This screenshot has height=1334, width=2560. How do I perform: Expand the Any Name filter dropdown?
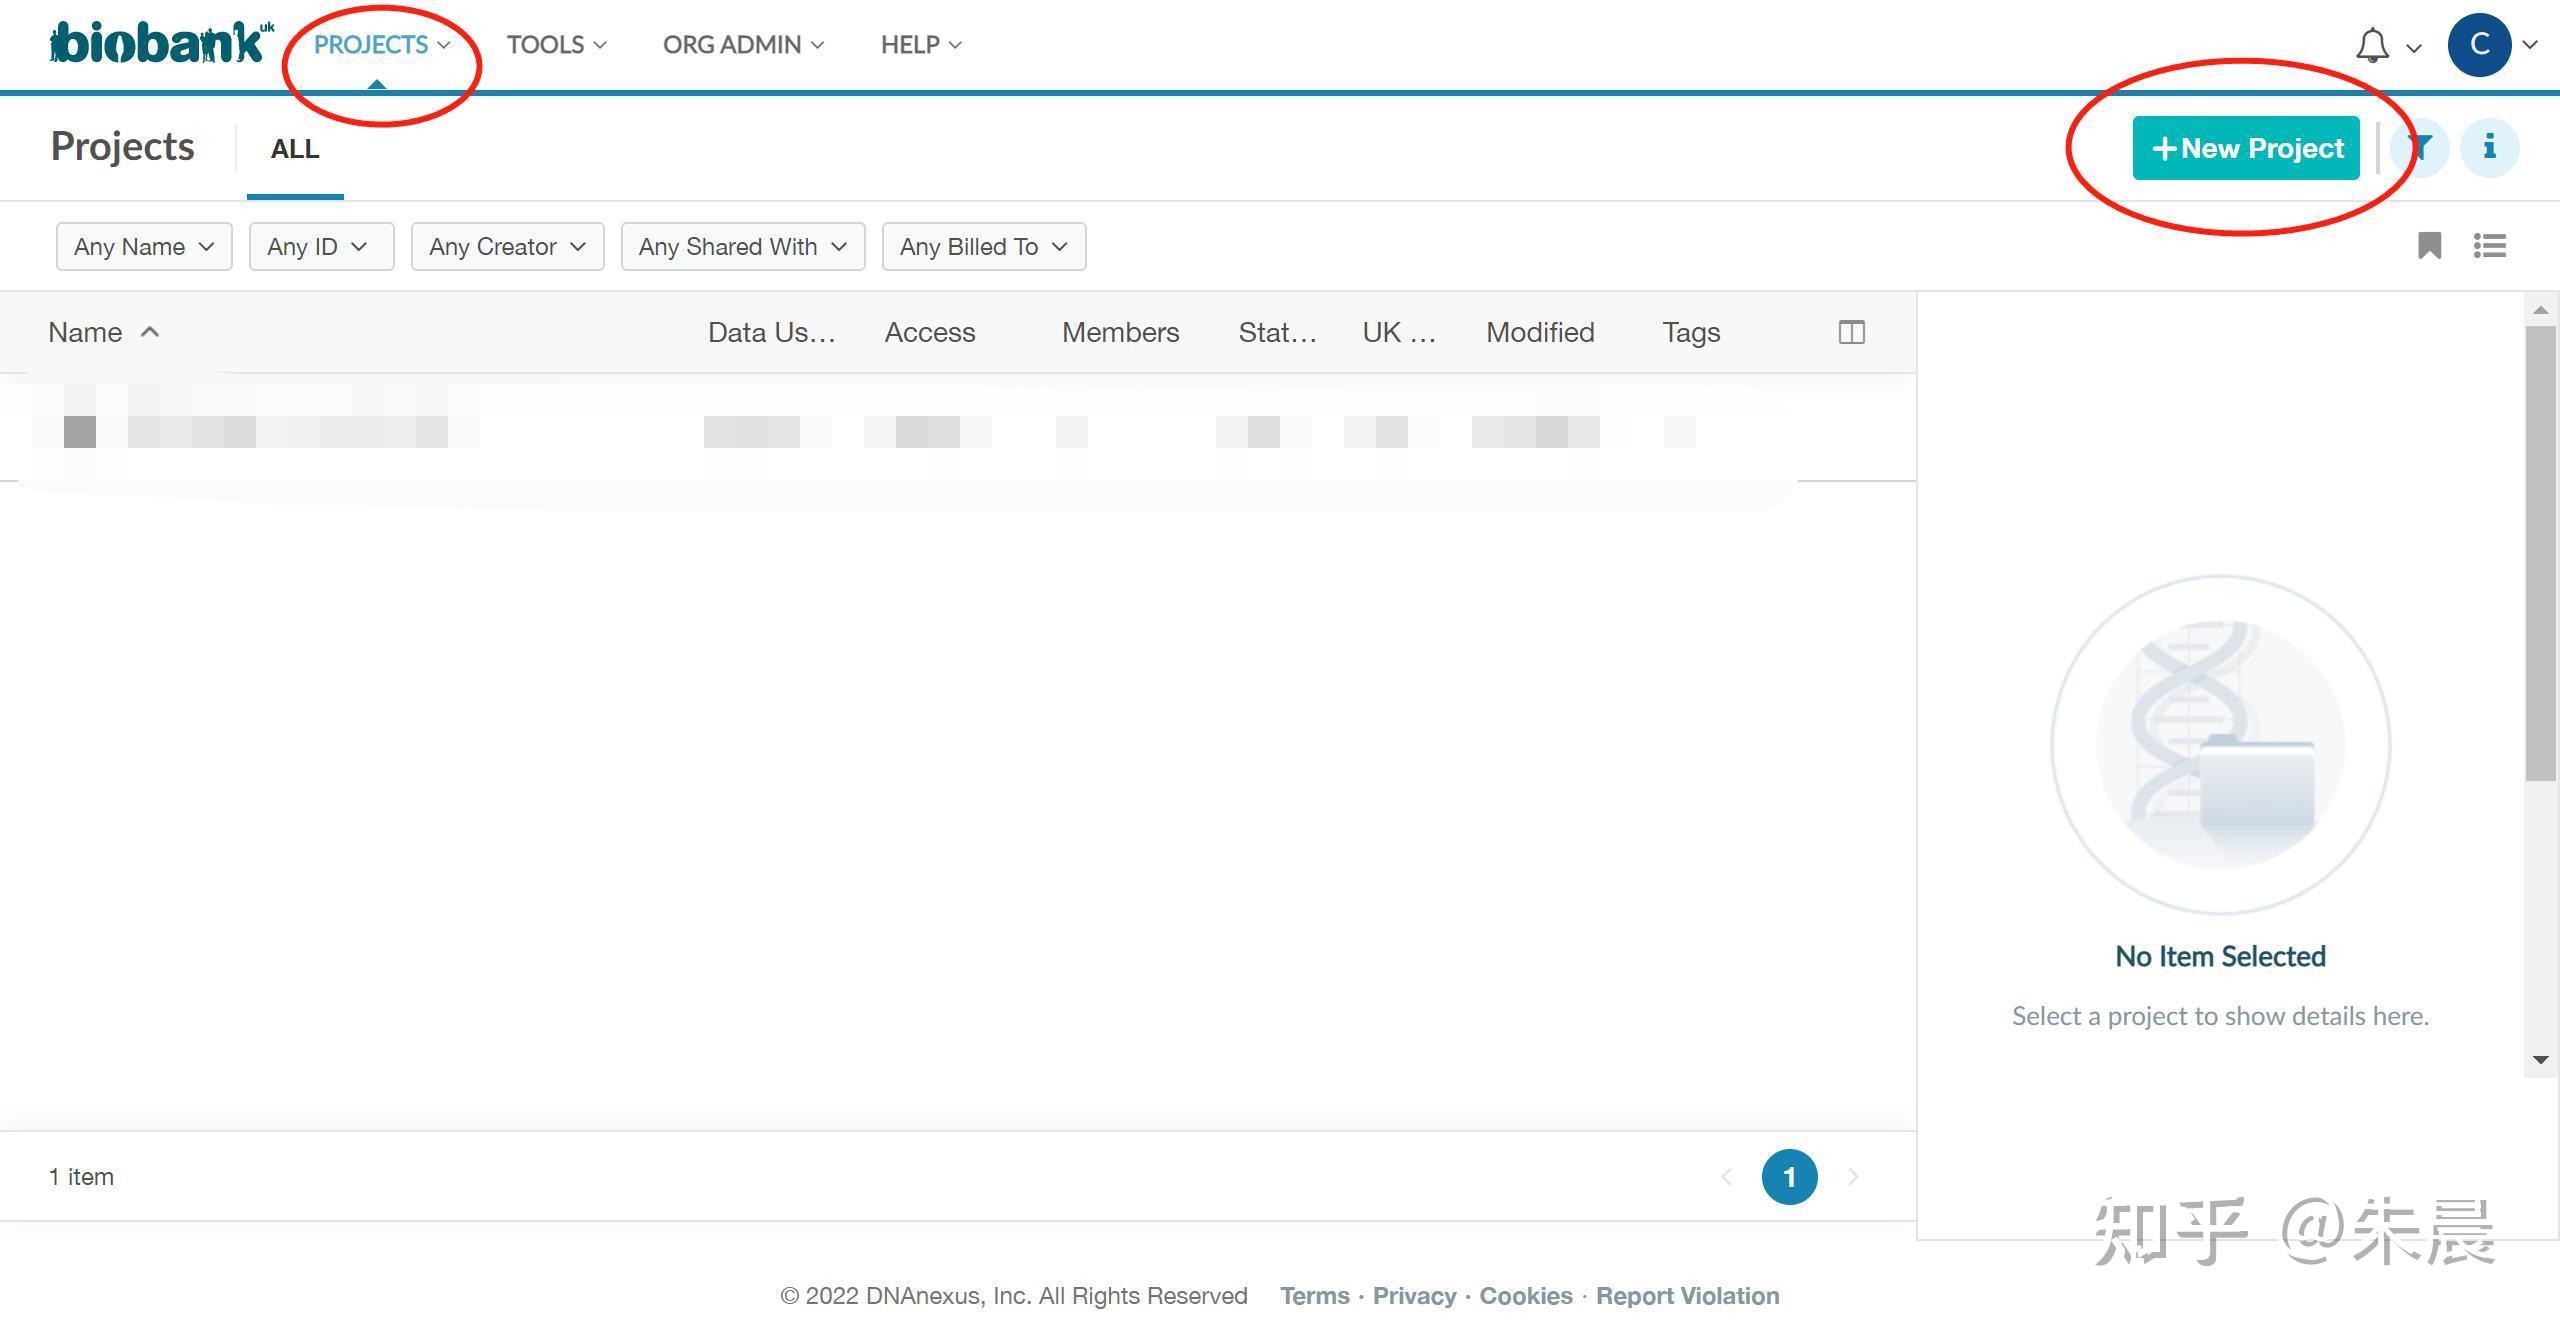coord(144,247)
